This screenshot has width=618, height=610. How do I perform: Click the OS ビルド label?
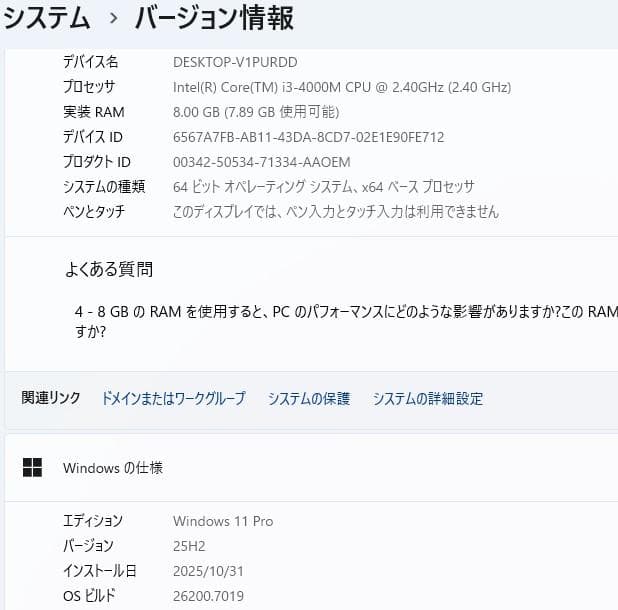coord(89,595)
